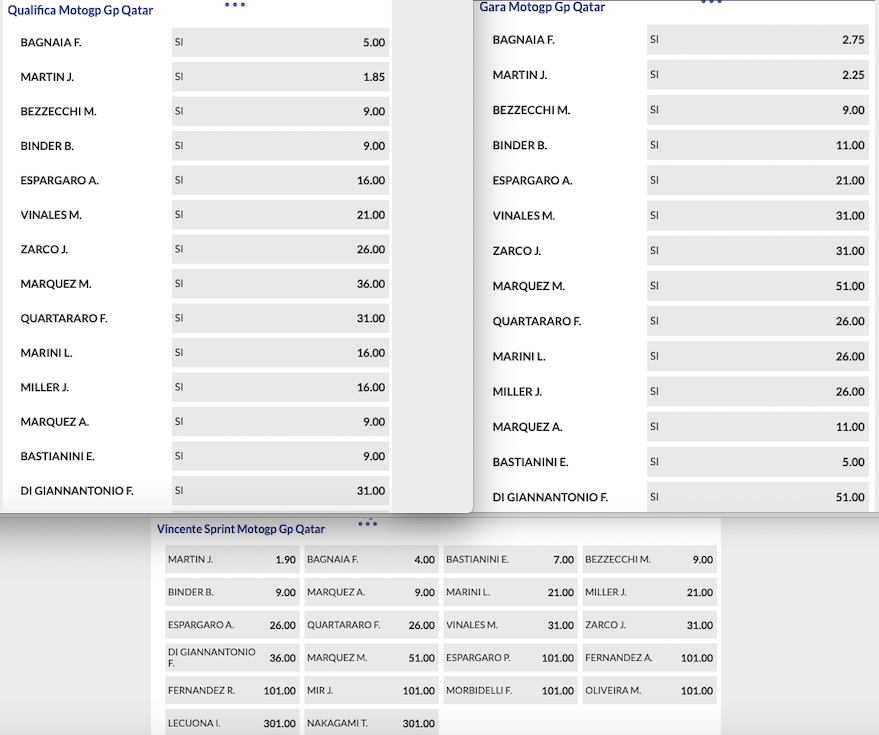Image resolution: width=879 pixels, height=735 pixels.
Task: Expand the Gara Motogp Gp Qatar header
Action: 542,7
